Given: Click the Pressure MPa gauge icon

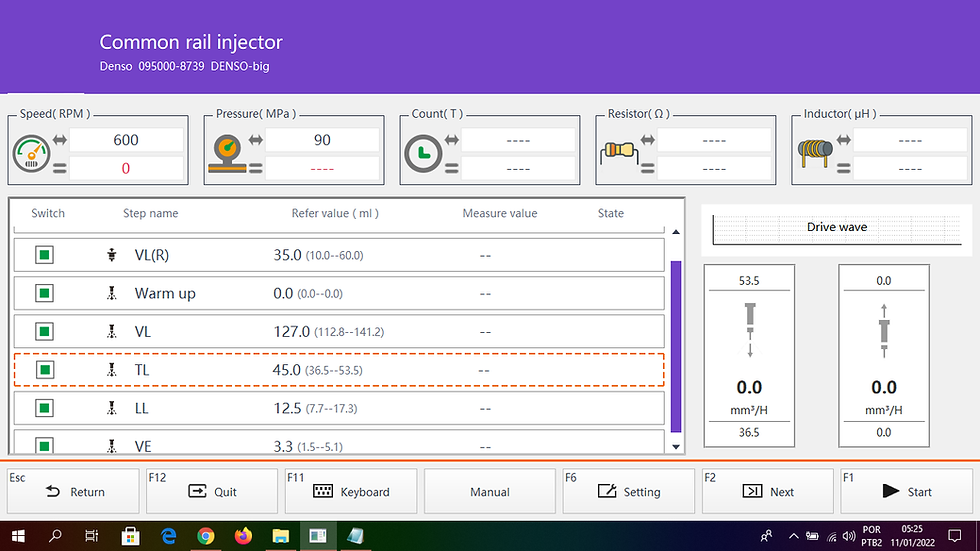Looking at the screenshot, I should click(x=228, y=154).
